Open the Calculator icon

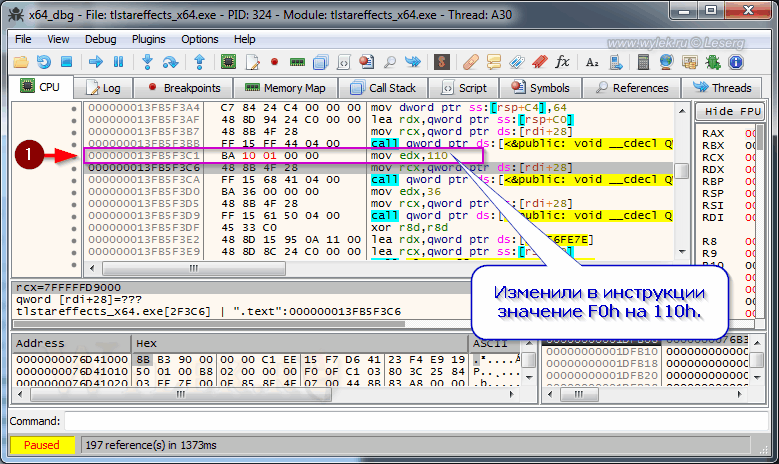[x=643, y=62]
